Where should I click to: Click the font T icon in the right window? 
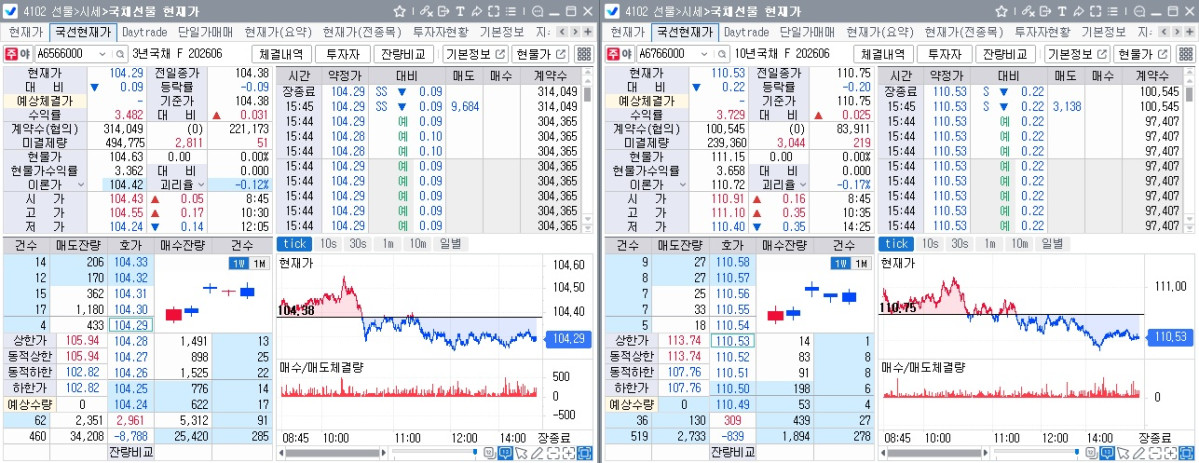(x=1061, y=11)
